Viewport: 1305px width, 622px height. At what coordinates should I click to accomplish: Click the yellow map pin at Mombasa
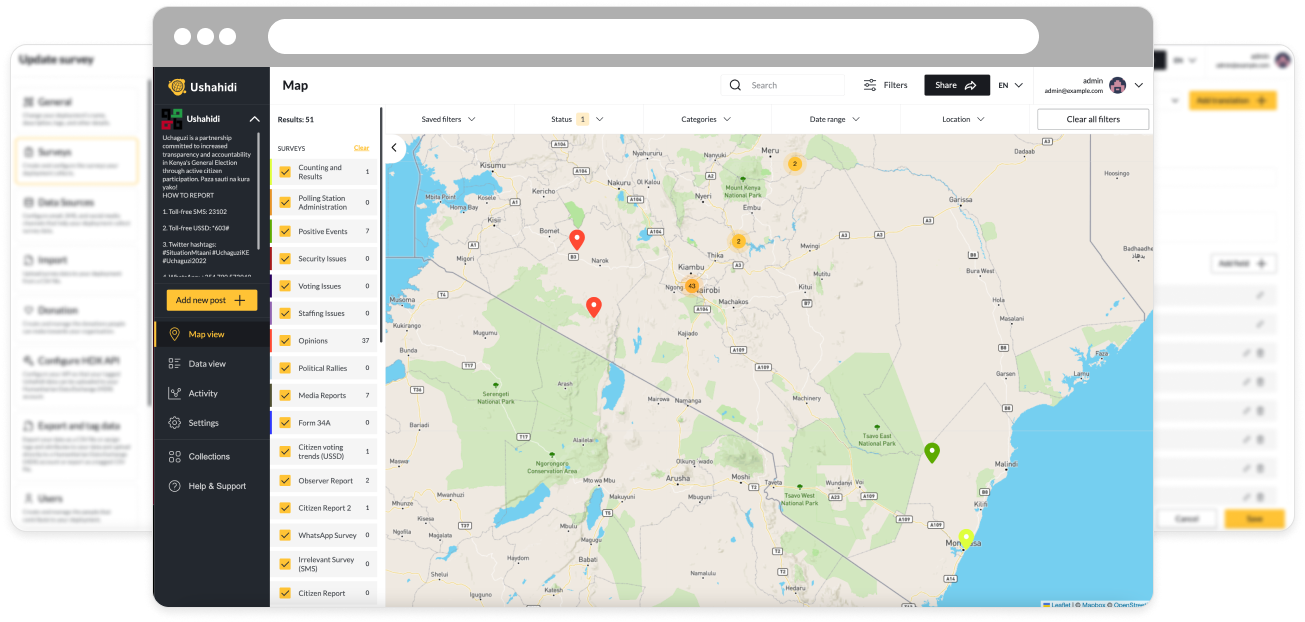point(966,540)
